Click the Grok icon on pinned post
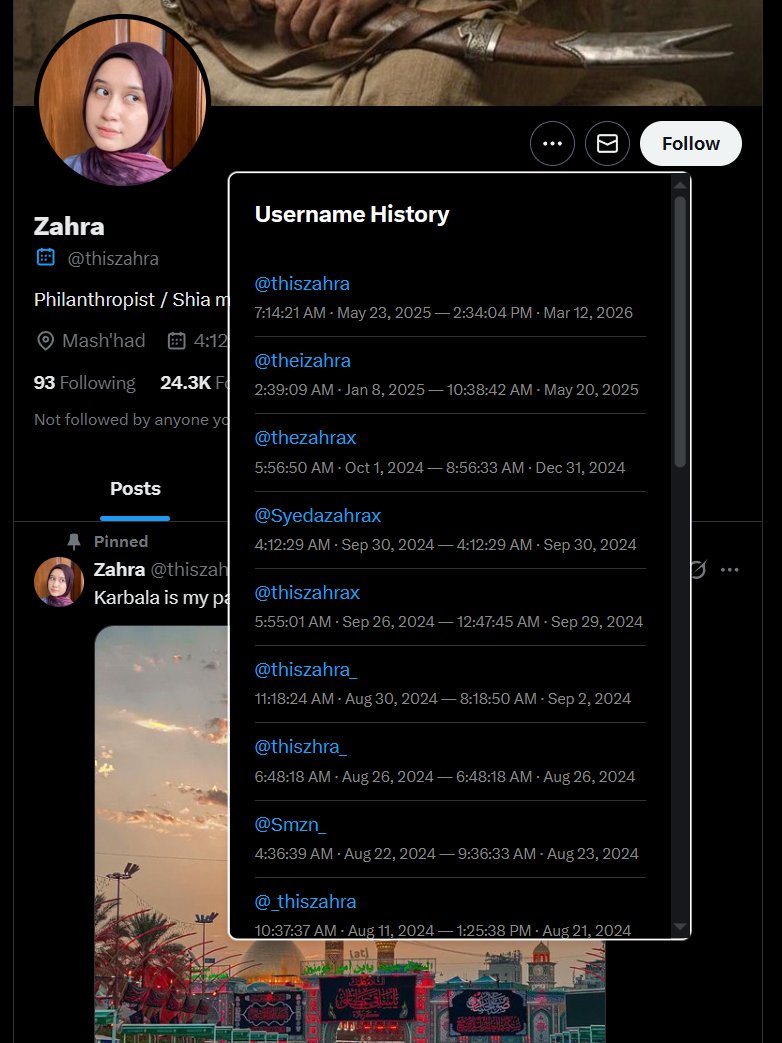782x1043 pixels. tap(697, 570)
